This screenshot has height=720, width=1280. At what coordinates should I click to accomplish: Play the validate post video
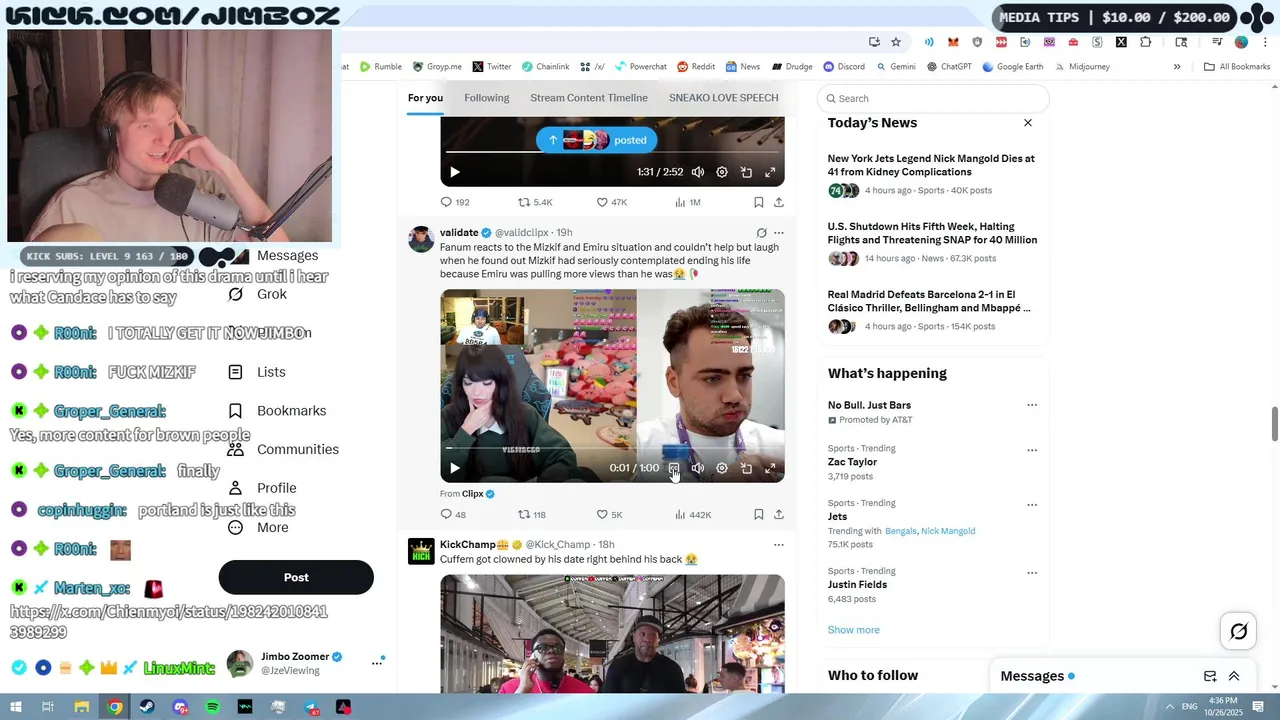coord(454,468)
